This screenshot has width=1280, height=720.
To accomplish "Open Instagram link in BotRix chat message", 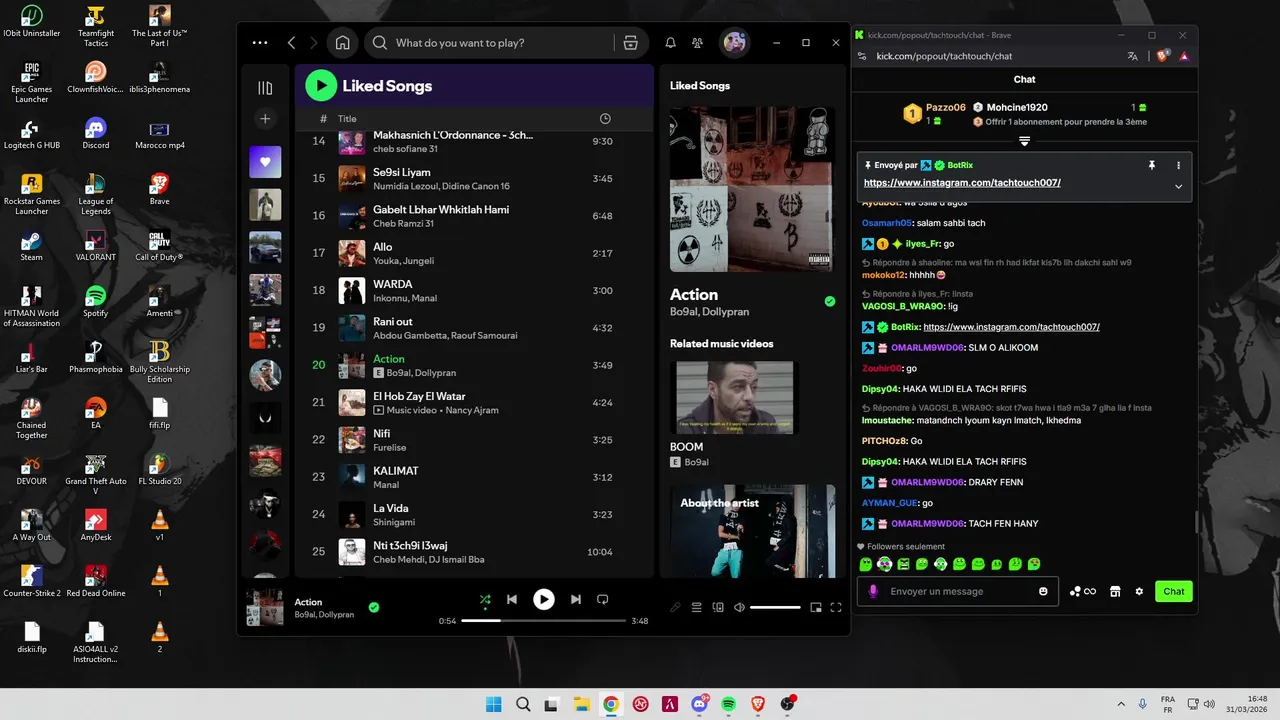I will (1011, 327).
